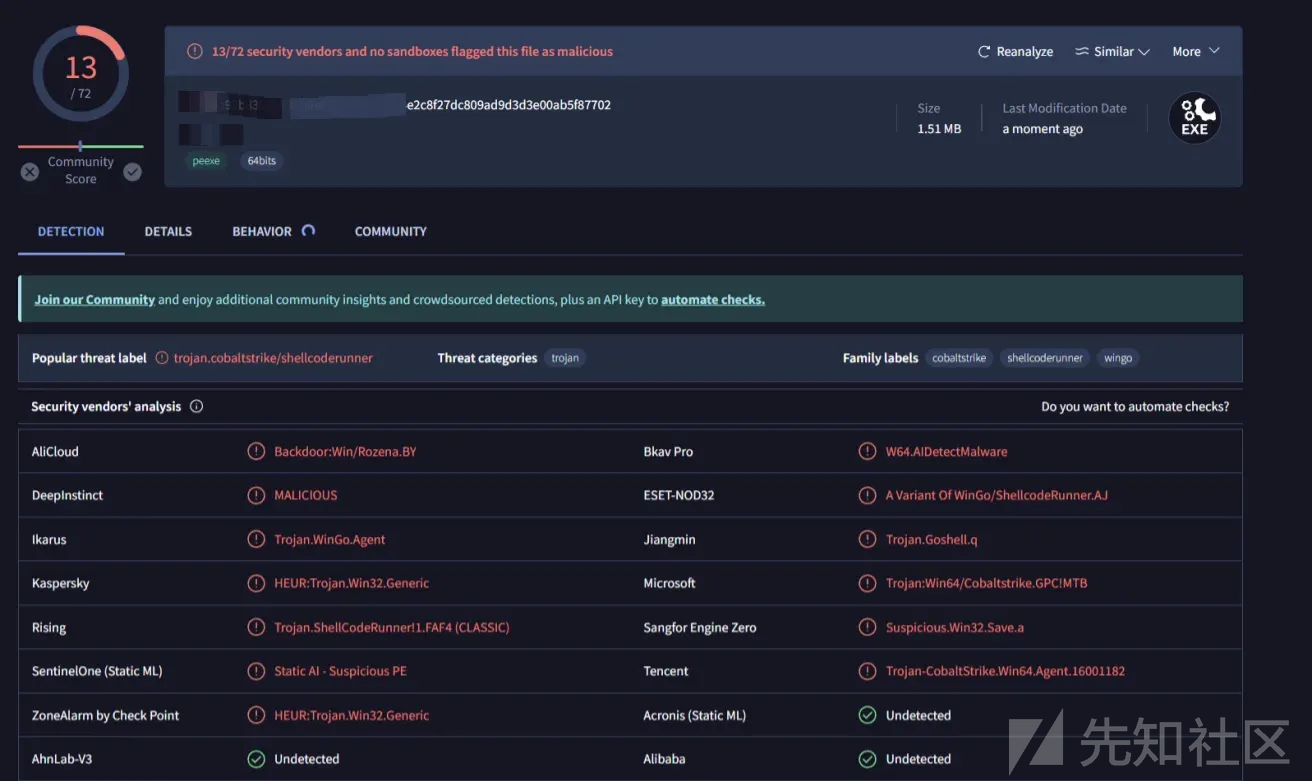Click the info icon beside Security vendors' analysis
The width and height of the screenshot is (1312, 781).
pos(196,406)
